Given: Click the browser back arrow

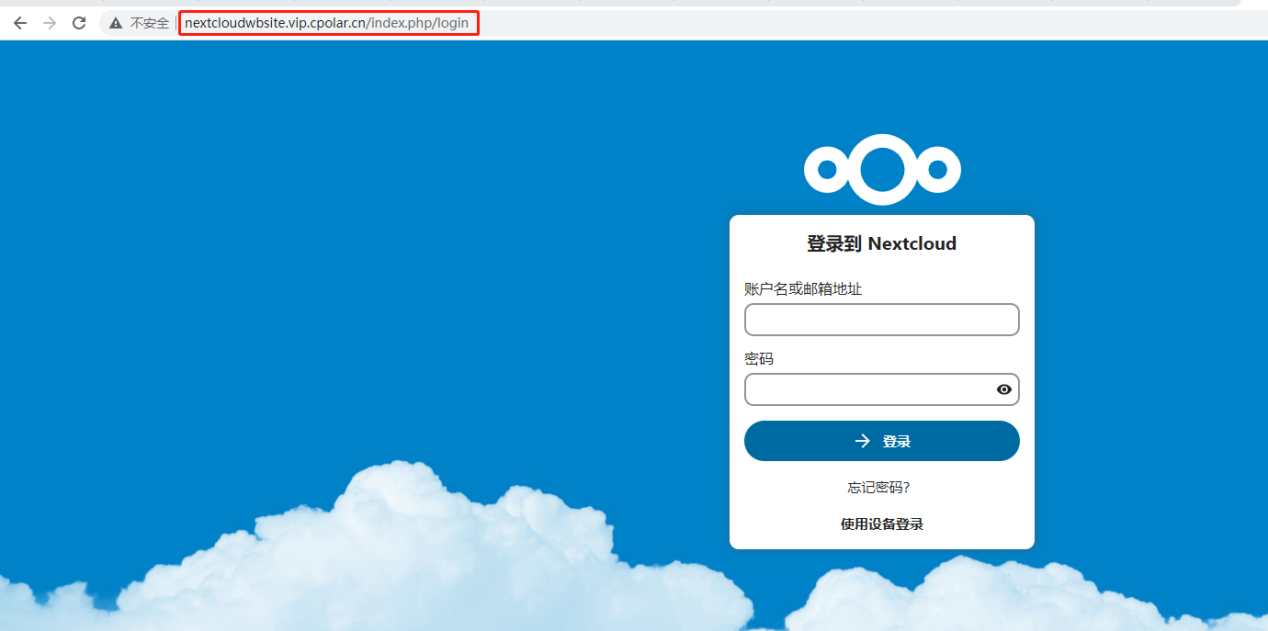Looking at the screenshot, I should click(20, 22).
